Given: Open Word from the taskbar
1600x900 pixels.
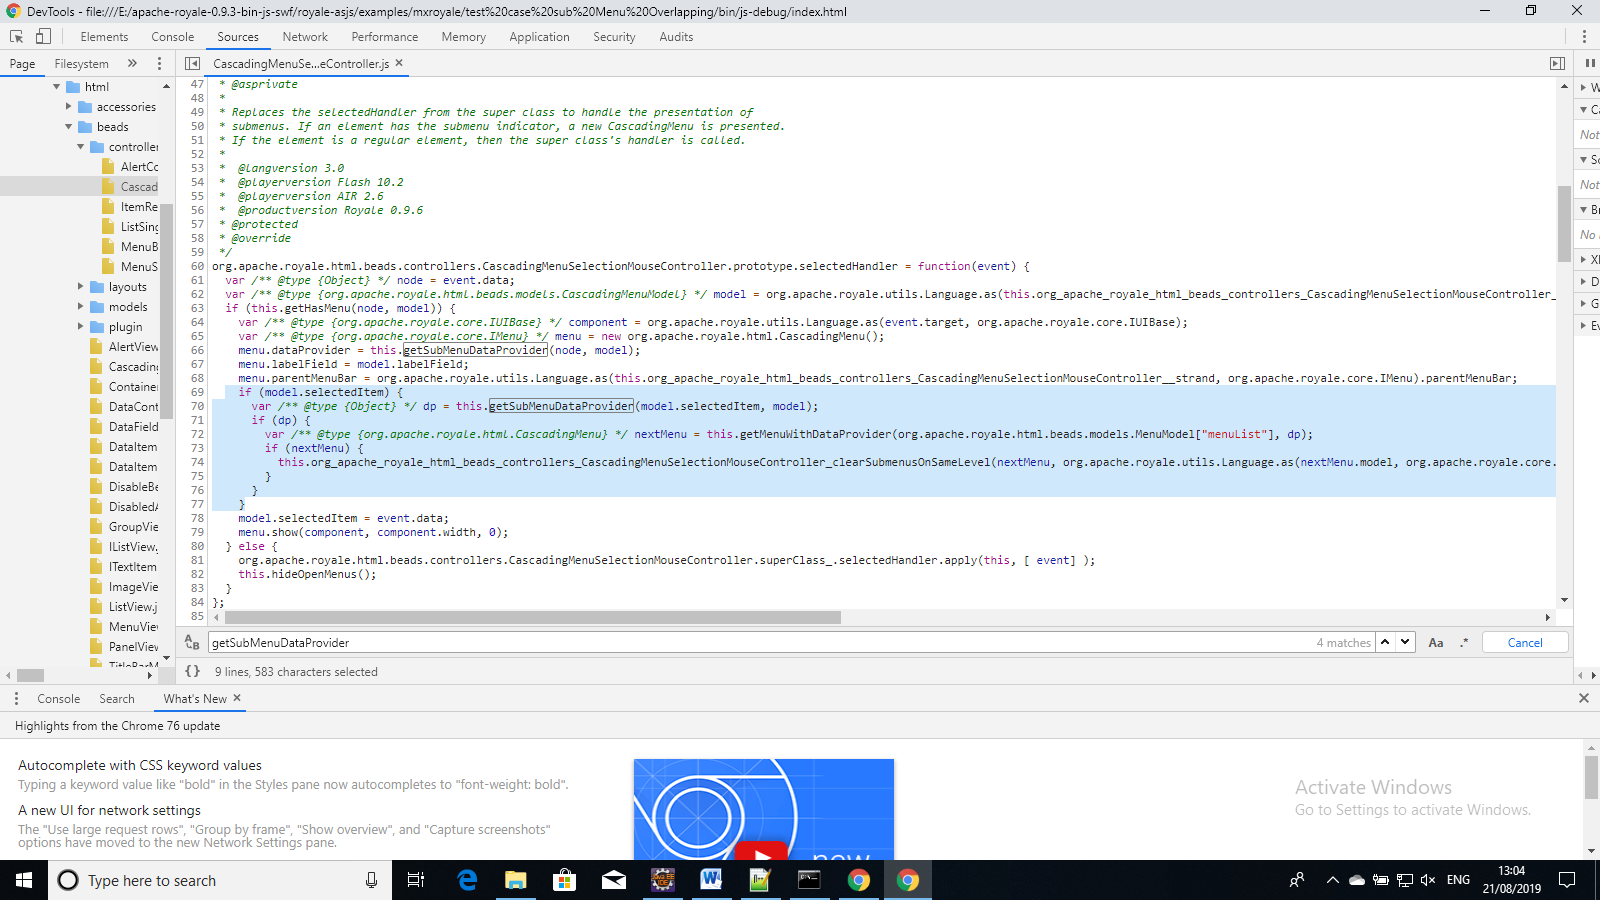Looking at the screenshot, I should (x=711, y=880).
